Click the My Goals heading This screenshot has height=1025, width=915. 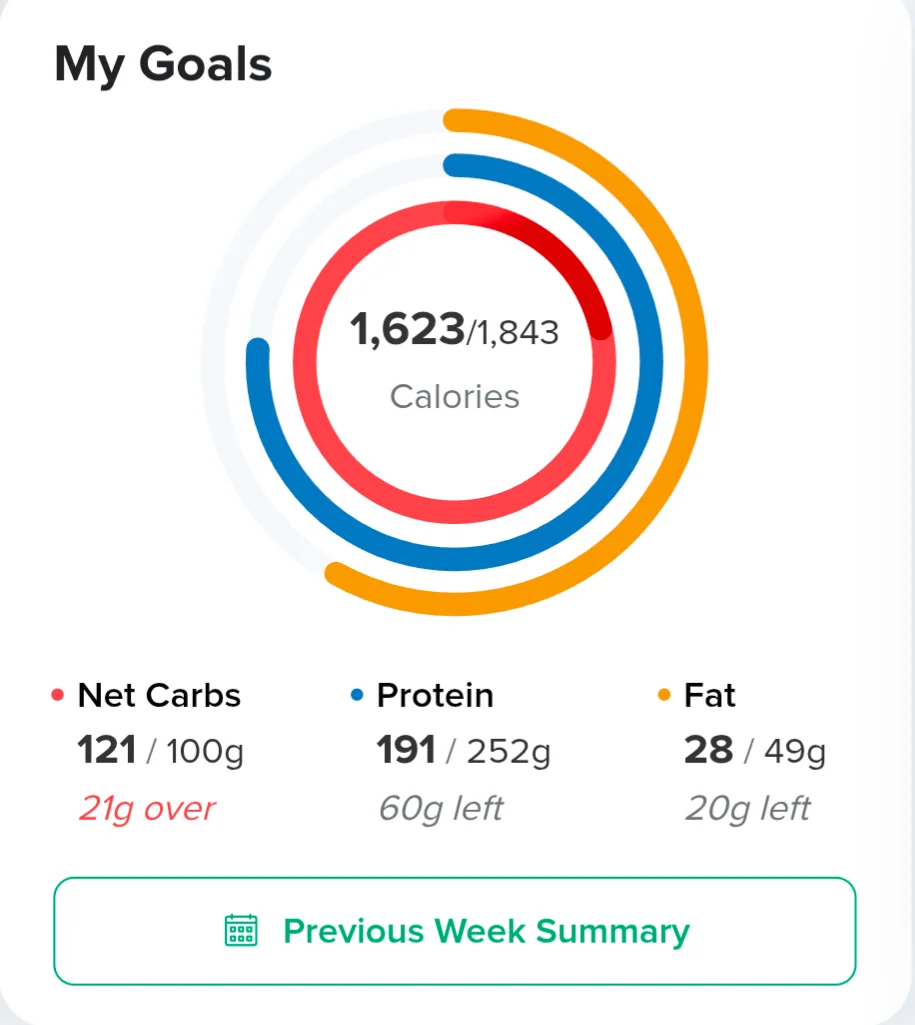tap(163, 65)
